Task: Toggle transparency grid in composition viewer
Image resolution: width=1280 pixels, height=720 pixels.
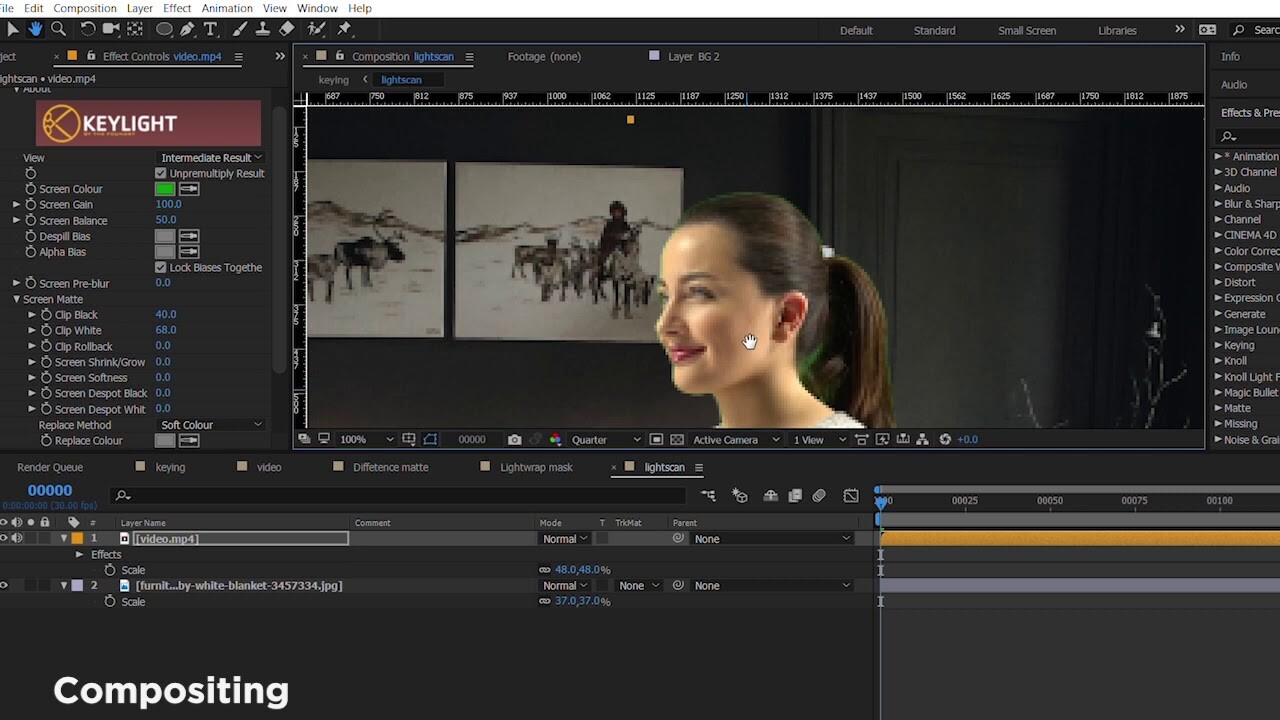Action: pos(677,440)
